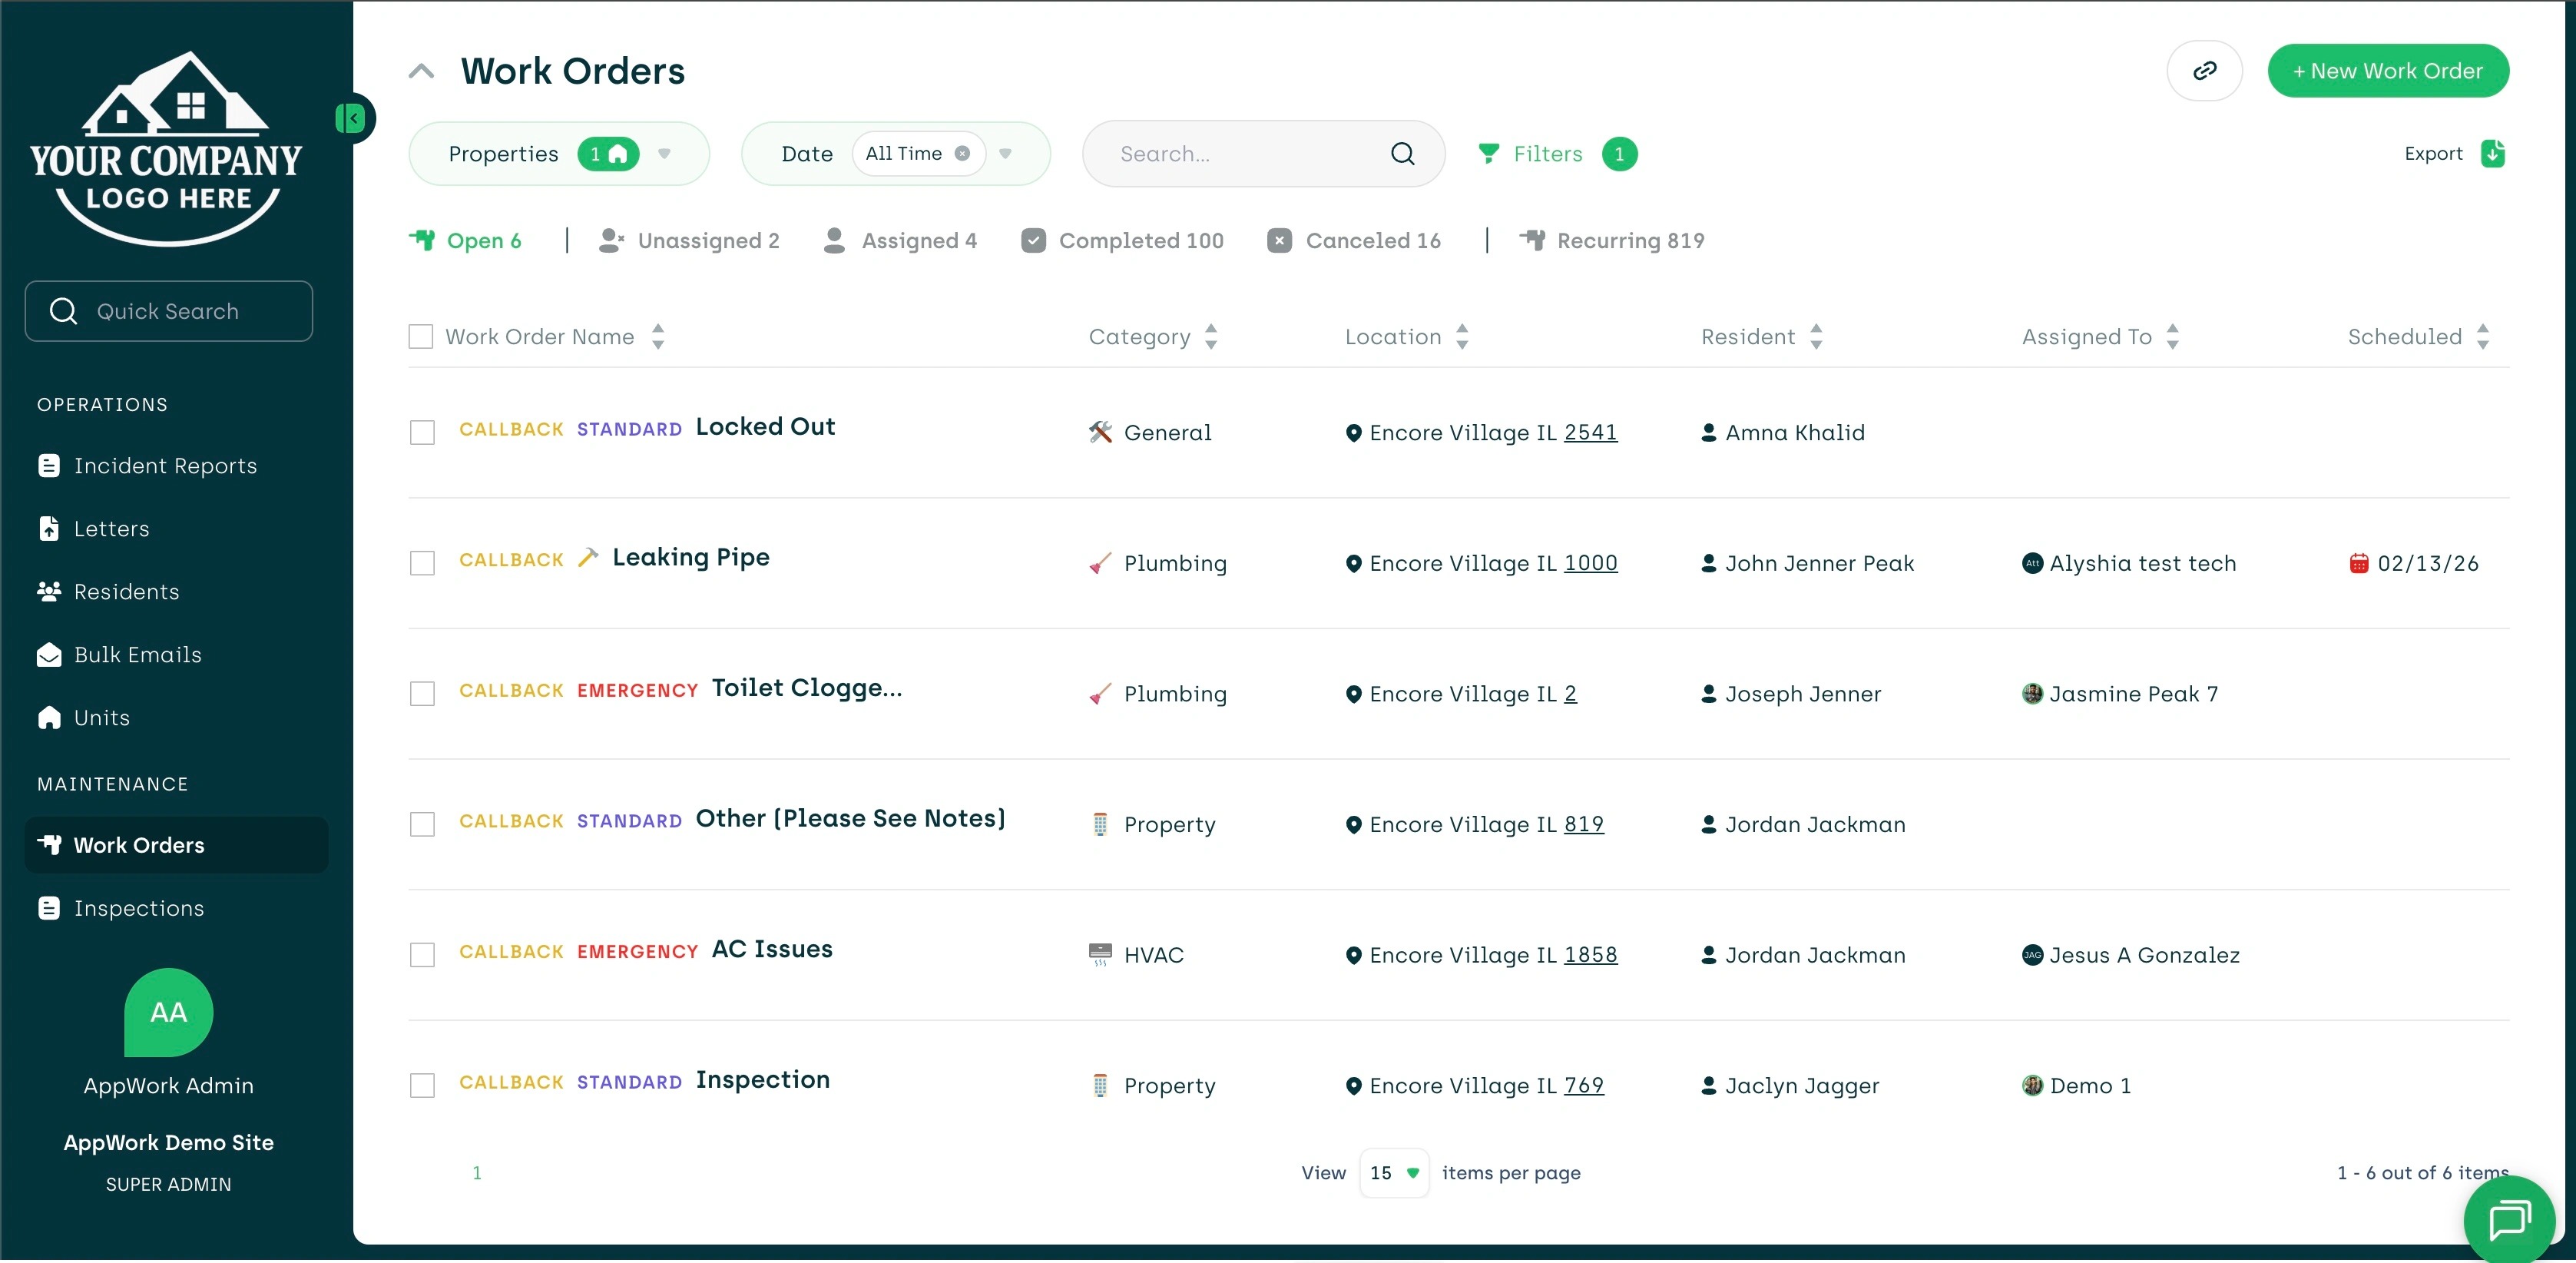Screen dimensions: 2576x1263
Task: Click the copy link icon button
Action: (x=2204, y=71)
